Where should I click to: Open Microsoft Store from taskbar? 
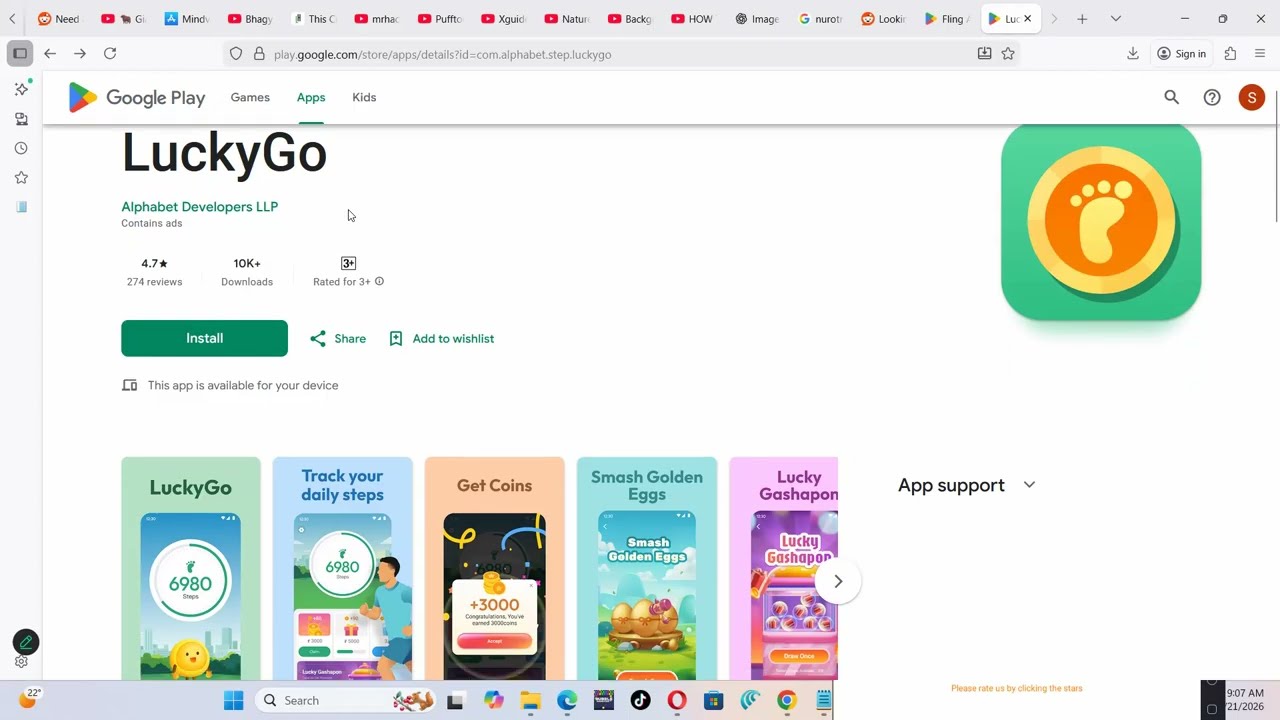(713, 700)
